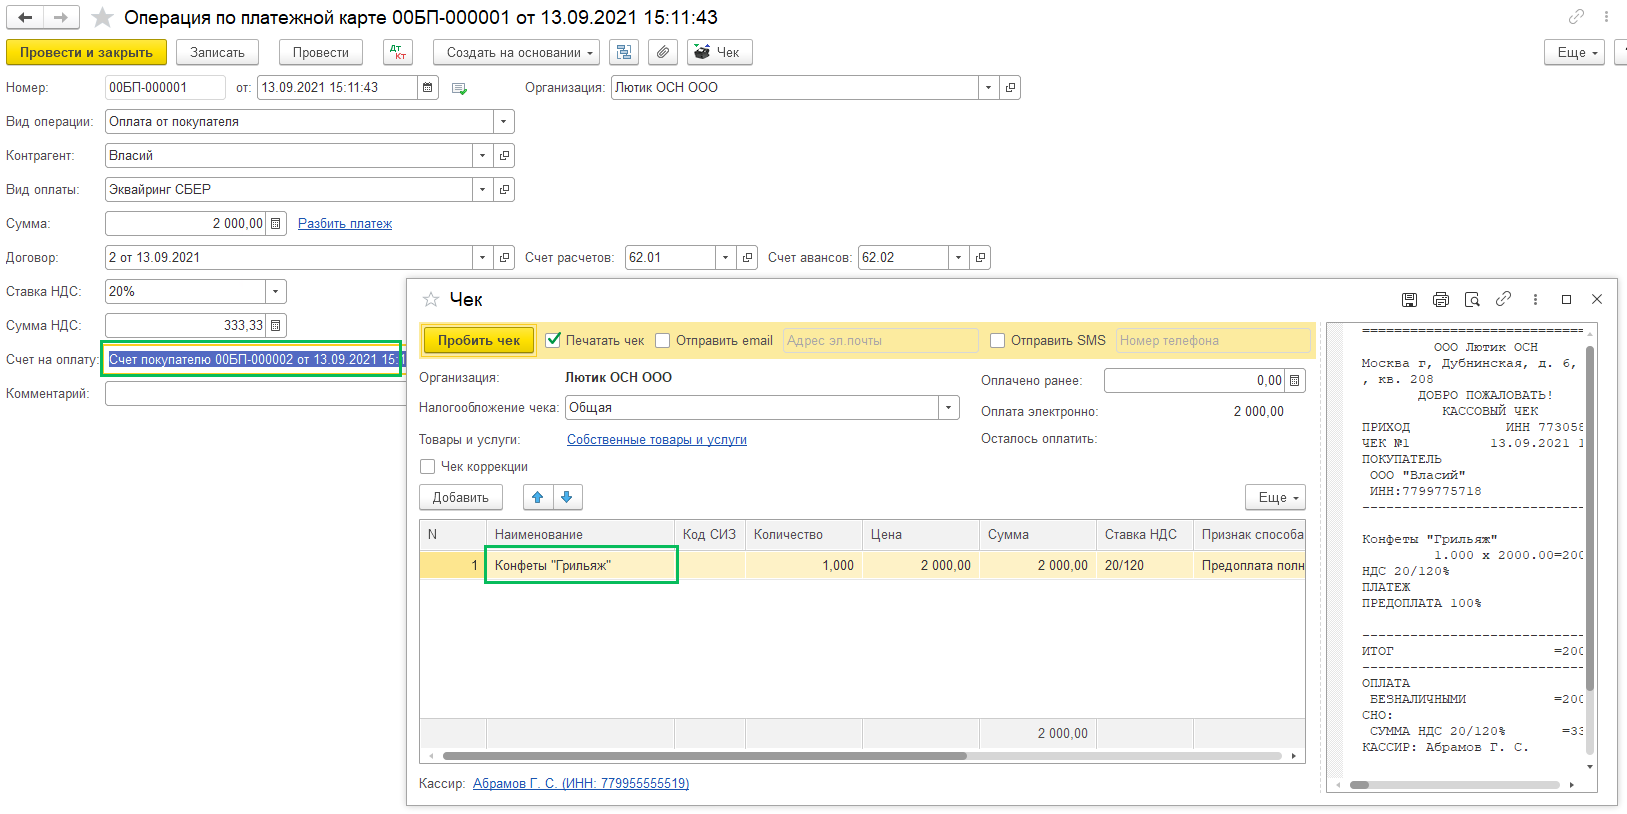
Task: Expand Налогообложение чека dropdown
Action: coord(948,408)
